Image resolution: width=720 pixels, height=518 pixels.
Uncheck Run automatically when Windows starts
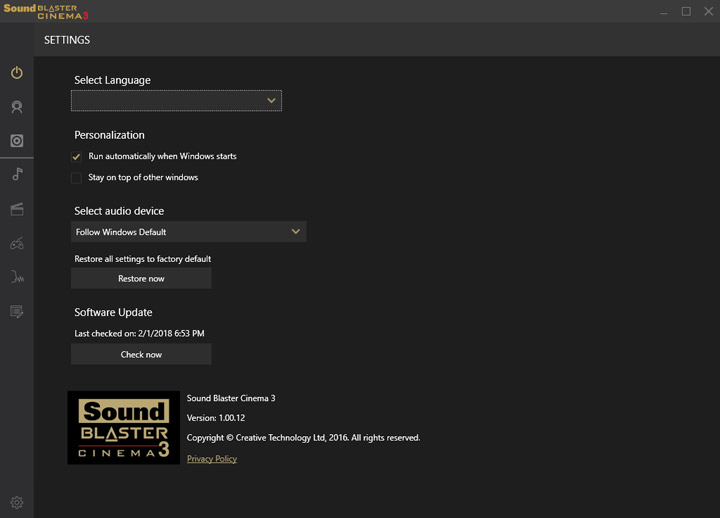coord(76,157)
